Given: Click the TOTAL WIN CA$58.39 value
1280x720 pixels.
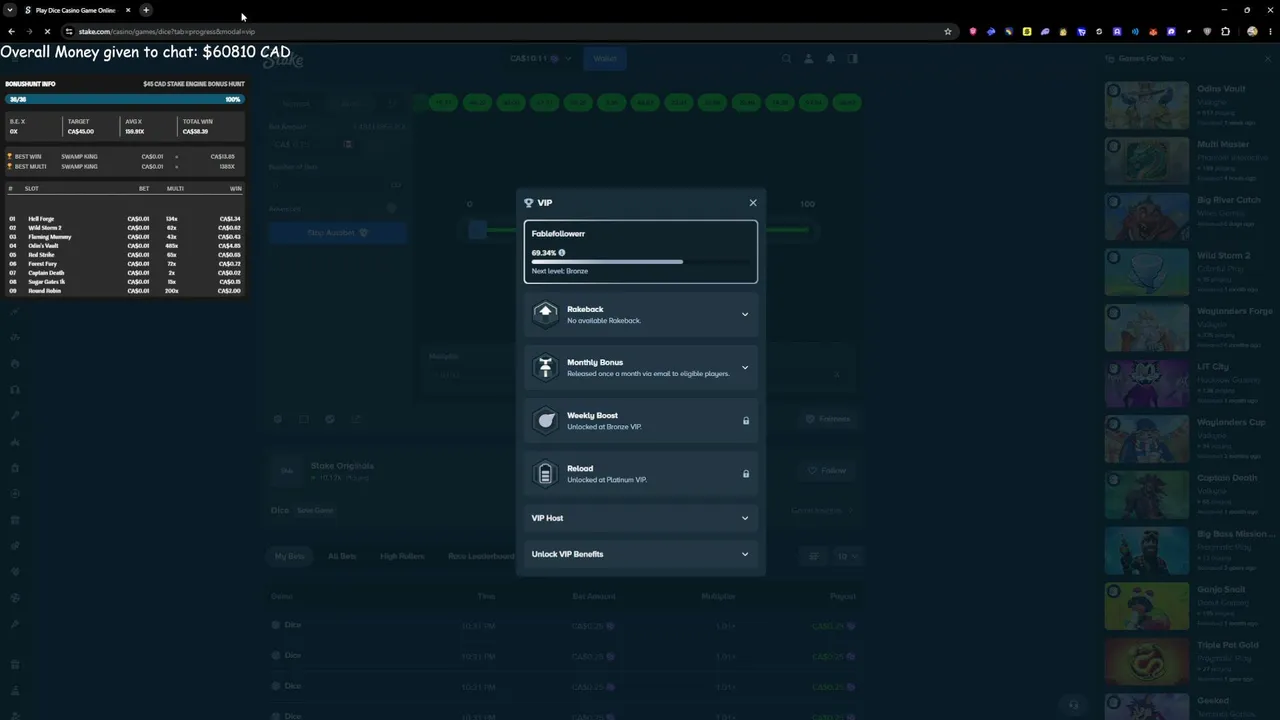Looking at the screenshot, I should point(195,131).
